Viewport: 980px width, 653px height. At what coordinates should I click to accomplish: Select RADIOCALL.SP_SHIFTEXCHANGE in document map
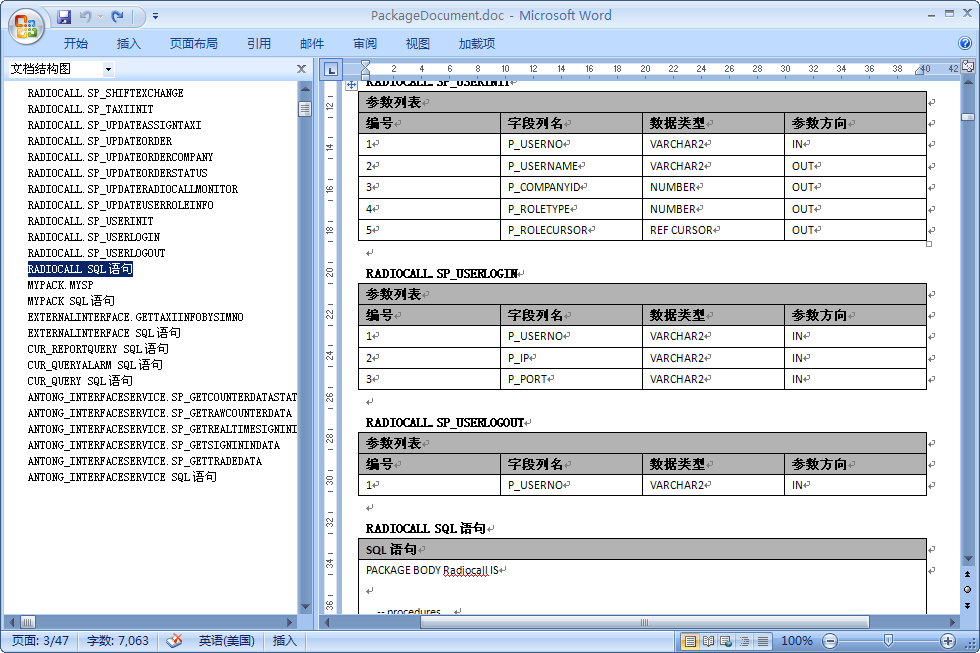pyautogui.click(x=106, y=93)
